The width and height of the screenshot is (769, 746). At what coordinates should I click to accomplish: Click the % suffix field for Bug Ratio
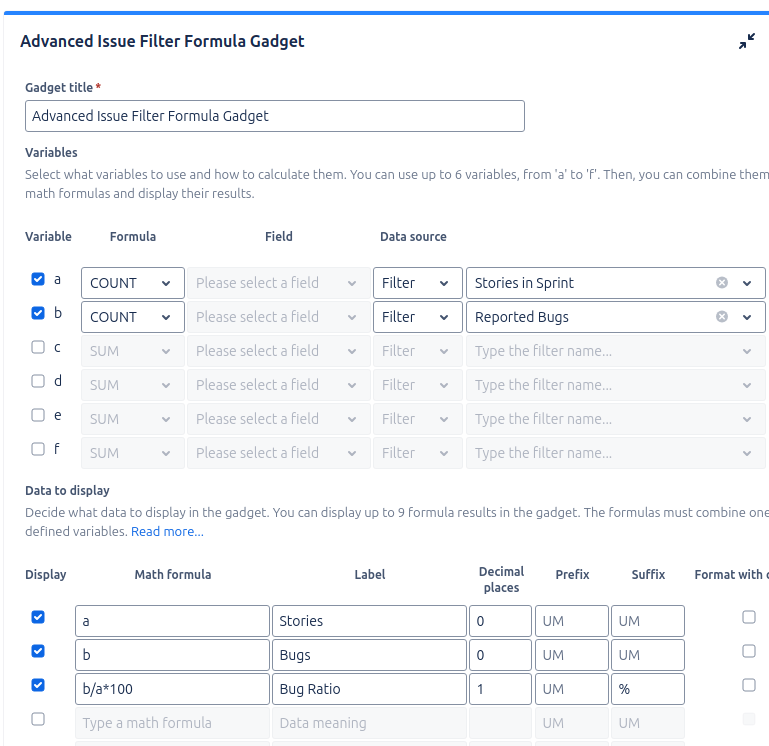point(647,689)
